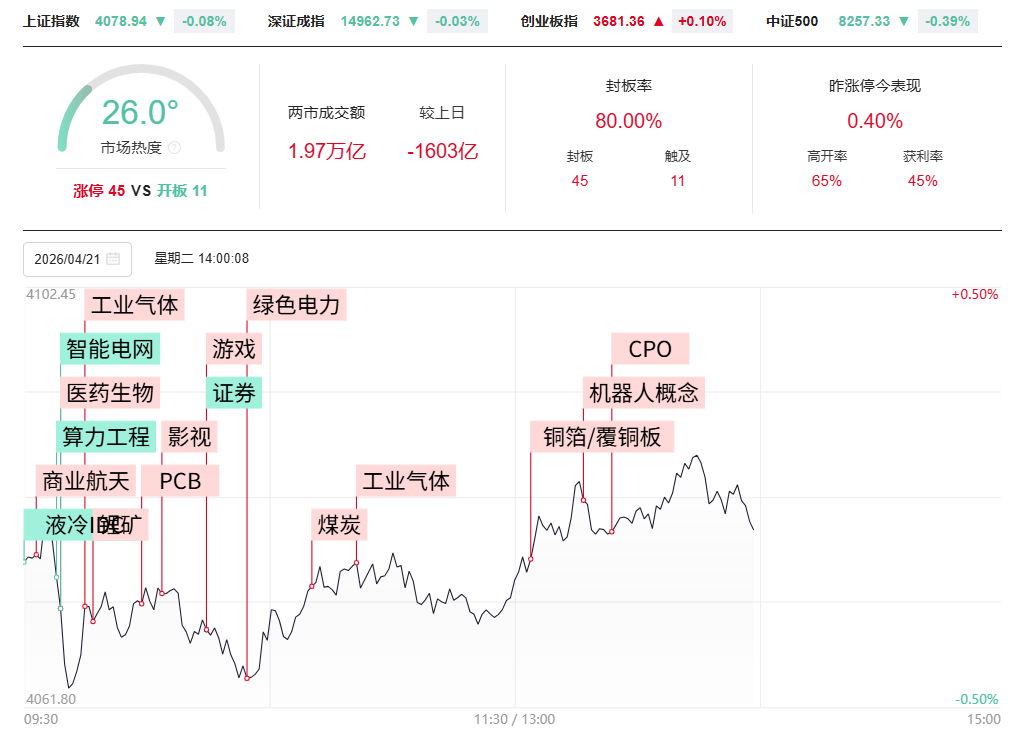The width and height of the screenshot is (1024, 745).
Task: Open the 绿色电力 sector tag
Action: click(x=296, y=305)
